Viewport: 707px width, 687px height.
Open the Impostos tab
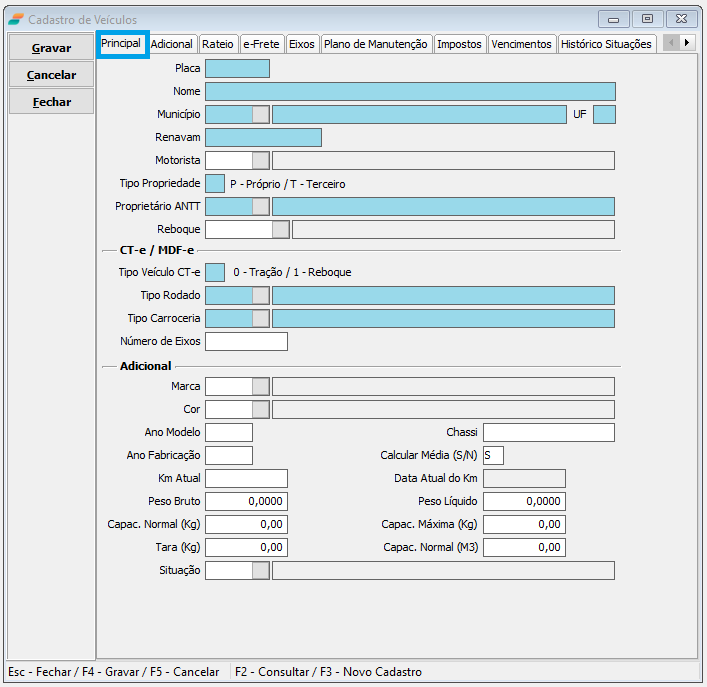(459, 44)
